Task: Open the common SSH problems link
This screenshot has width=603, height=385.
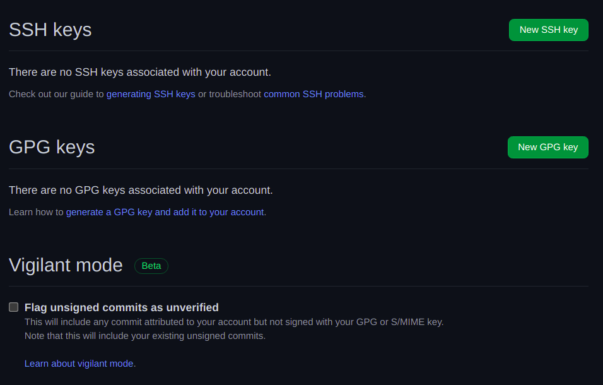Action: tap(313, 94)
